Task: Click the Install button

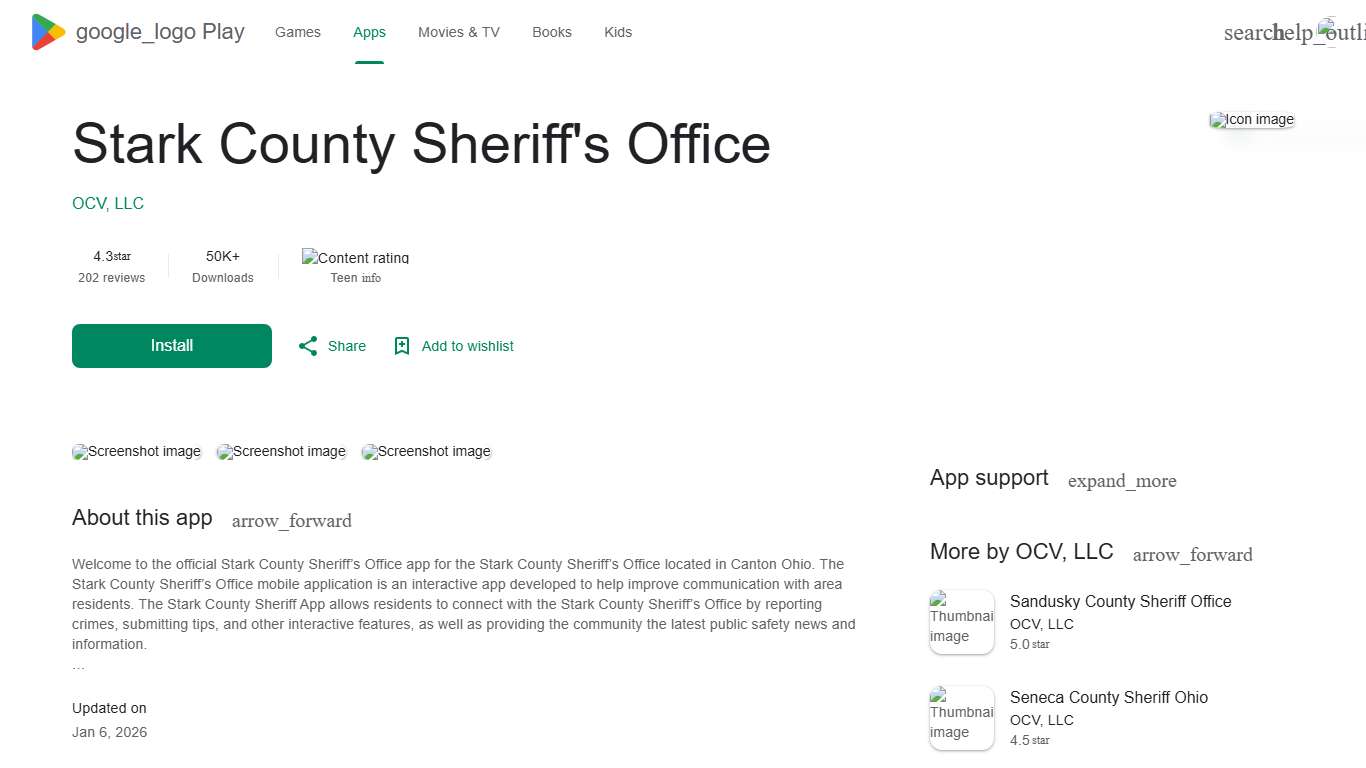Action: [x=171, y=345]
